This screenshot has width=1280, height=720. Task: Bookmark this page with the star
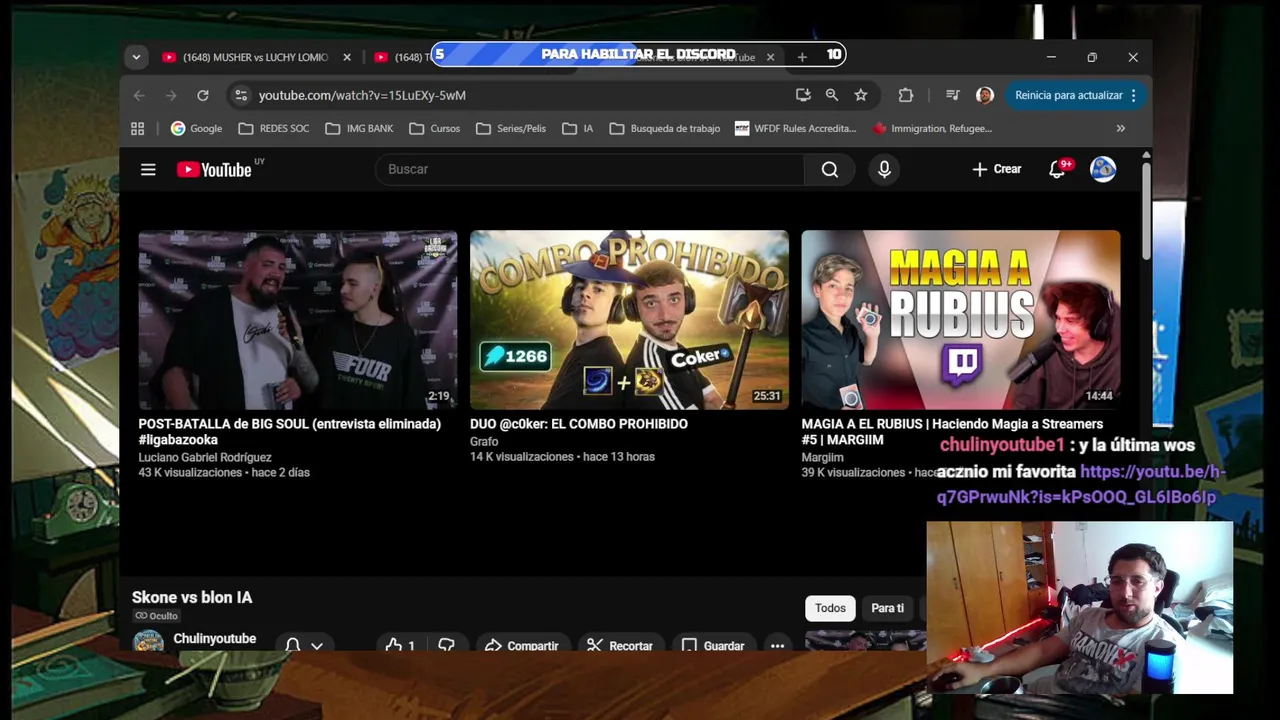(860, 95)
